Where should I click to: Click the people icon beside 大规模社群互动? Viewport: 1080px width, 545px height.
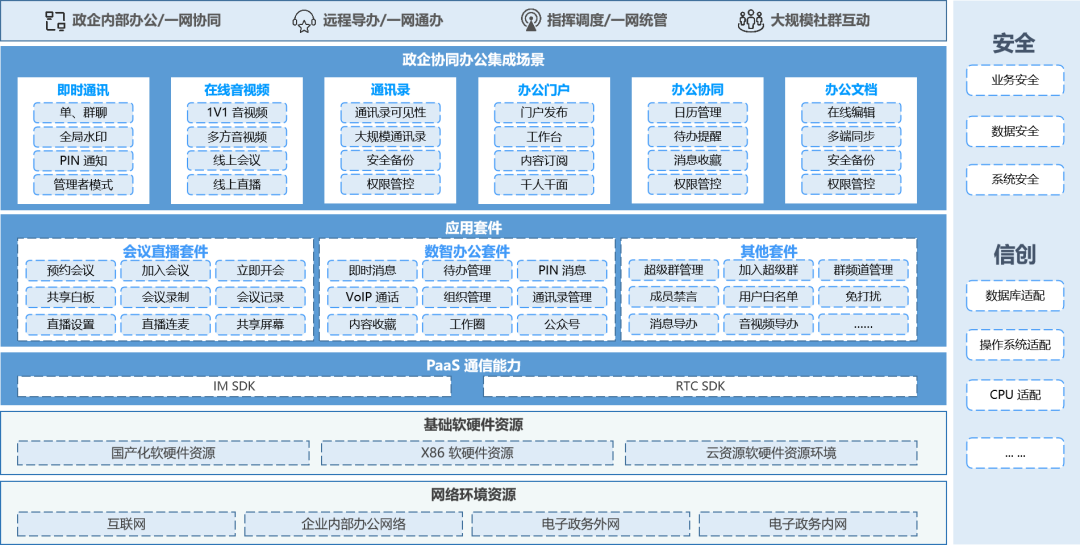tap(751, 20)
